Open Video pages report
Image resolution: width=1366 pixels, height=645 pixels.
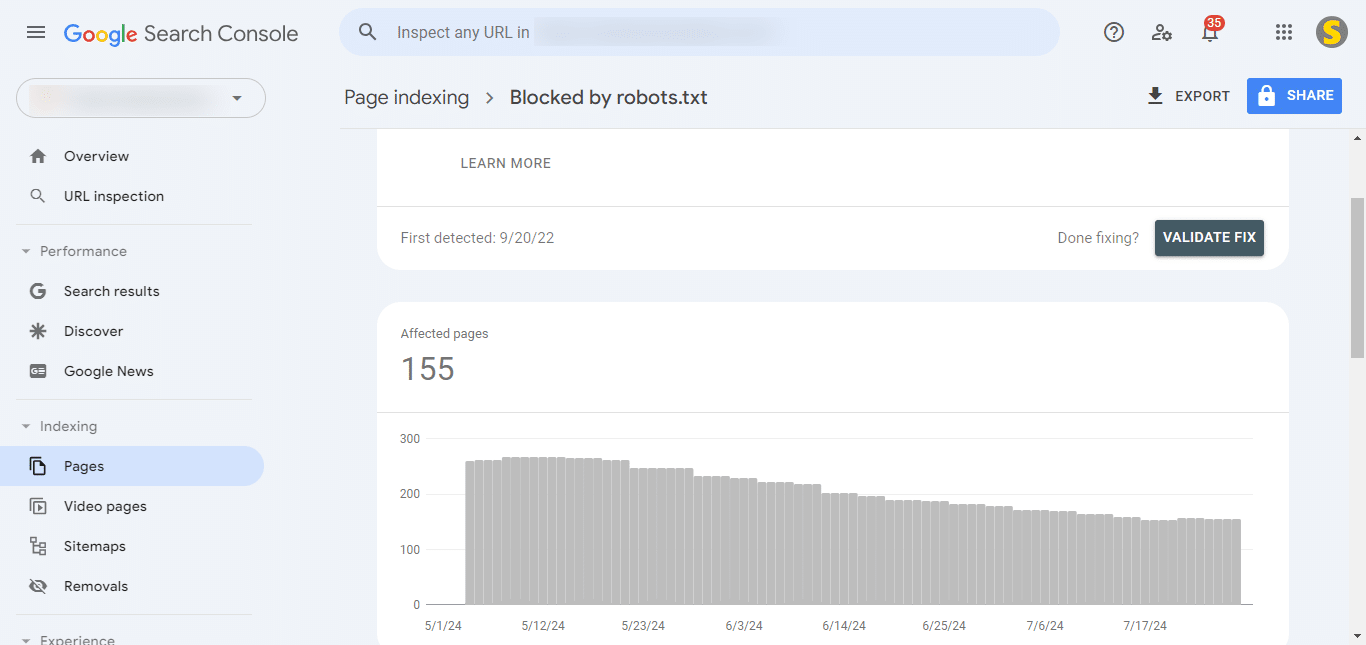[132, 506]
